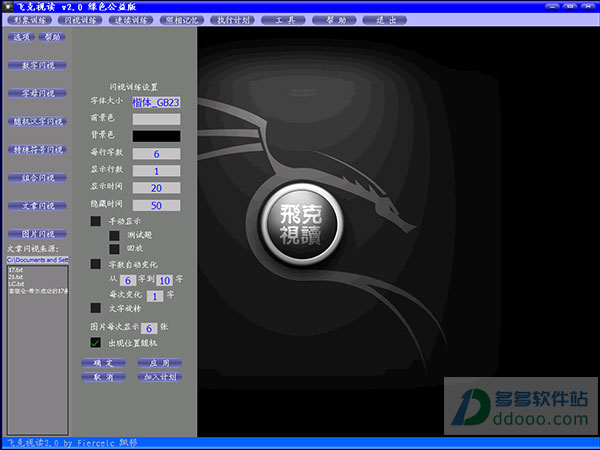This screenshot has height=450, width=600.
Task: Enable the 文字旋转 checkbox
Action: (x=96, y=308)
